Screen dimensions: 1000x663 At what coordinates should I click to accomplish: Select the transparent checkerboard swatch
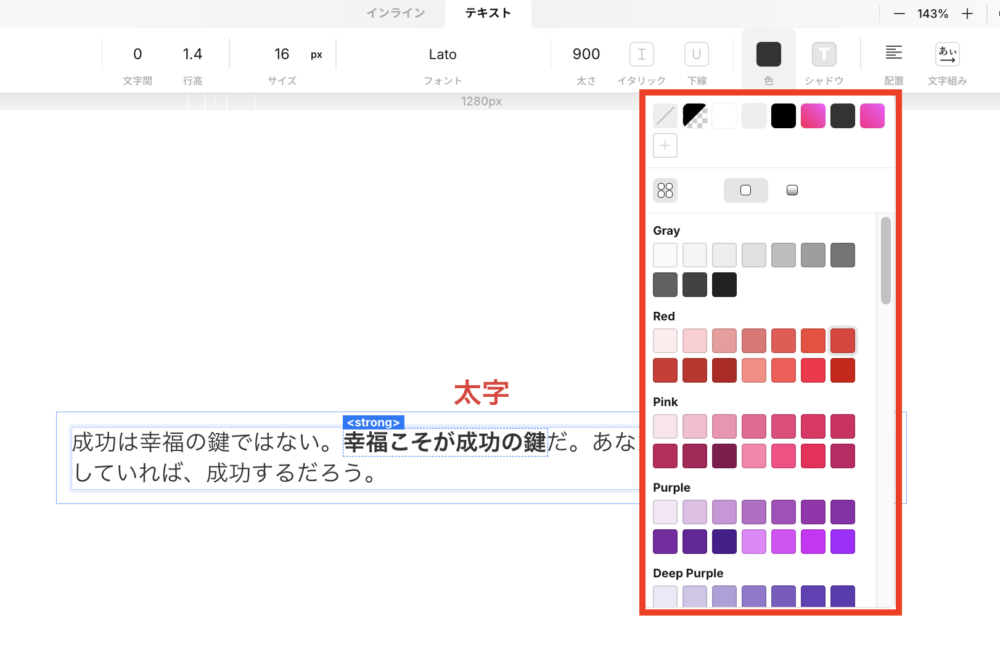(x=695, y=116)
